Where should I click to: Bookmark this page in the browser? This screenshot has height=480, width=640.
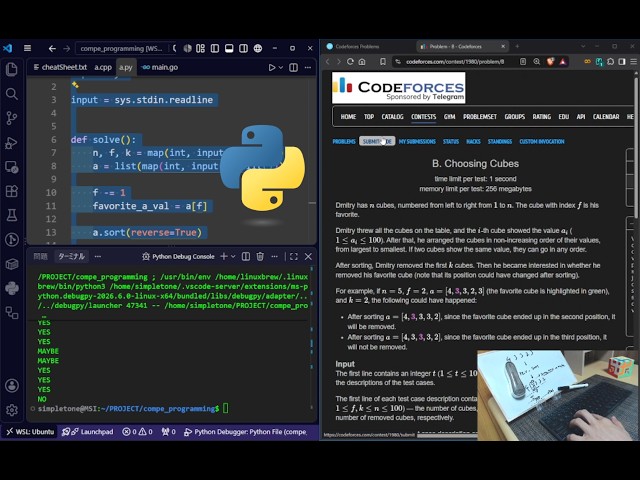coord(383,62)
